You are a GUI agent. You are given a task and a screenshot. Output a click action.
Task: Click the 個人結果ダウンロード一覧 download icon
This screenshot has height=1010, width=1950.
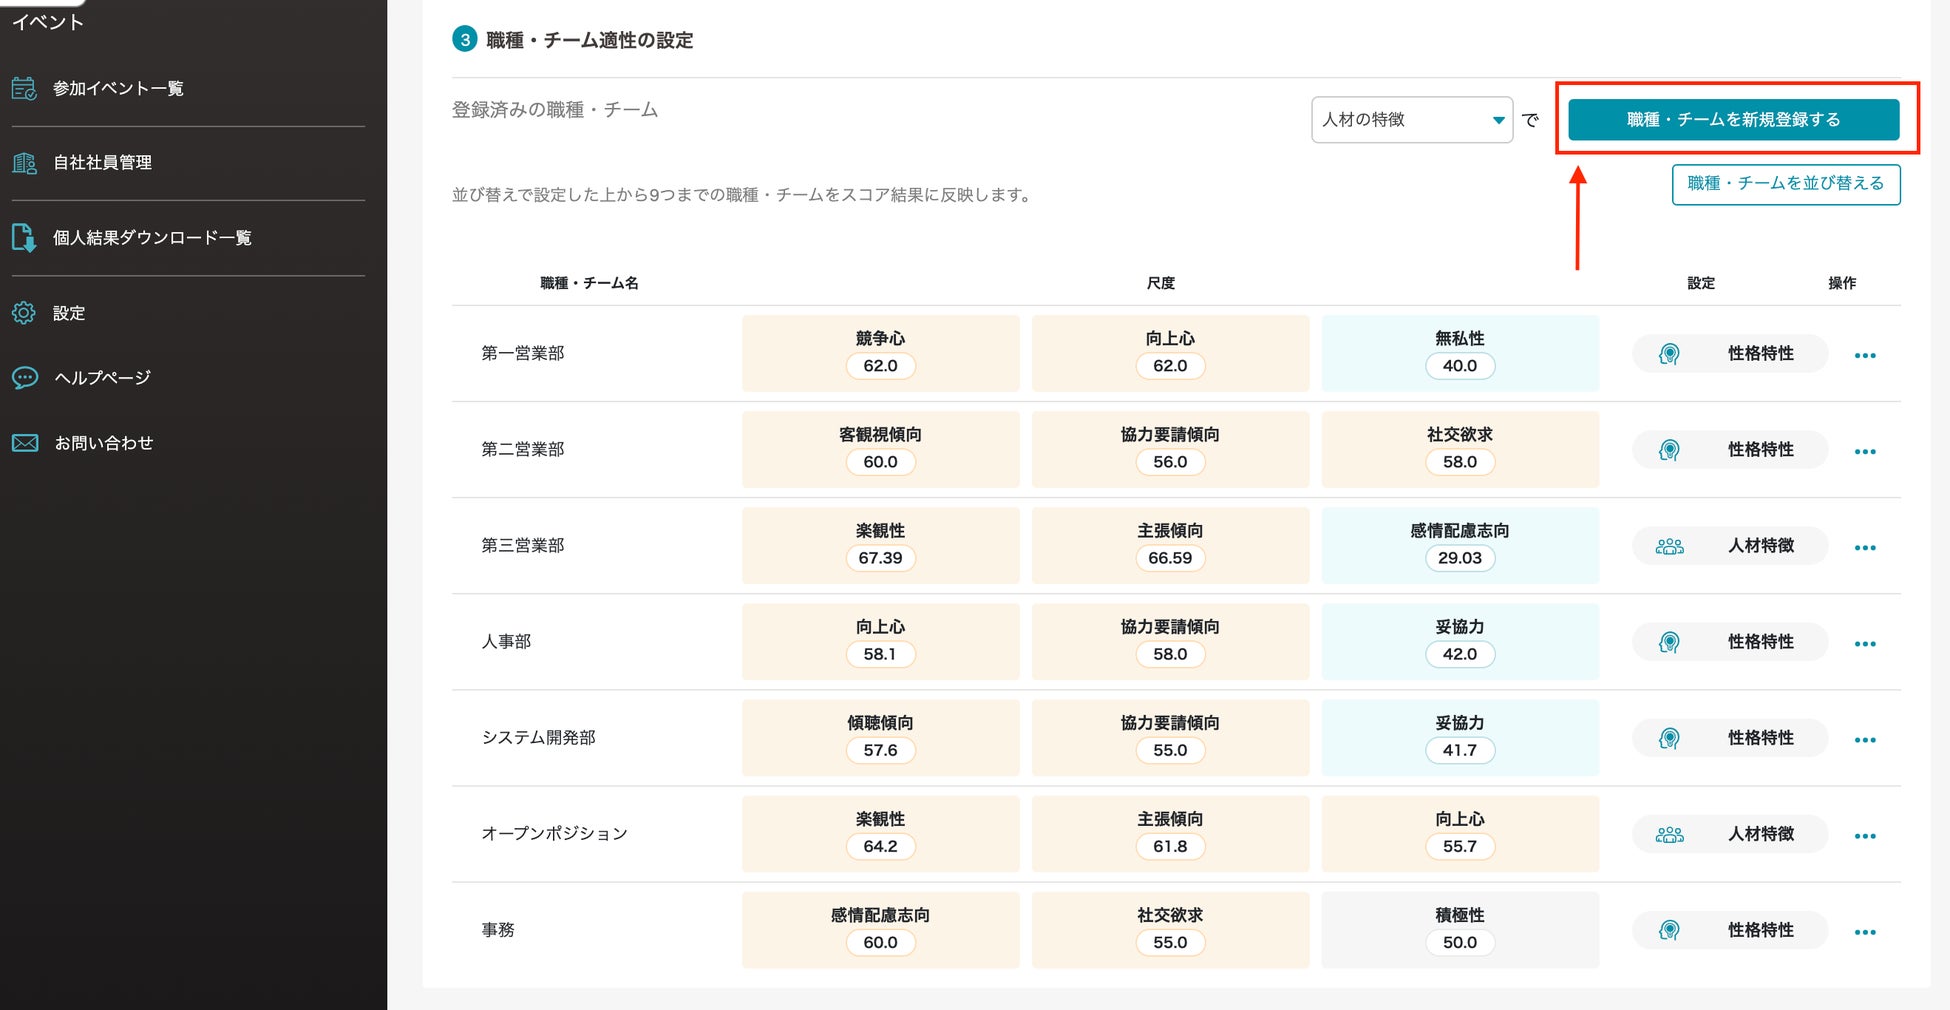coord(24,238)
